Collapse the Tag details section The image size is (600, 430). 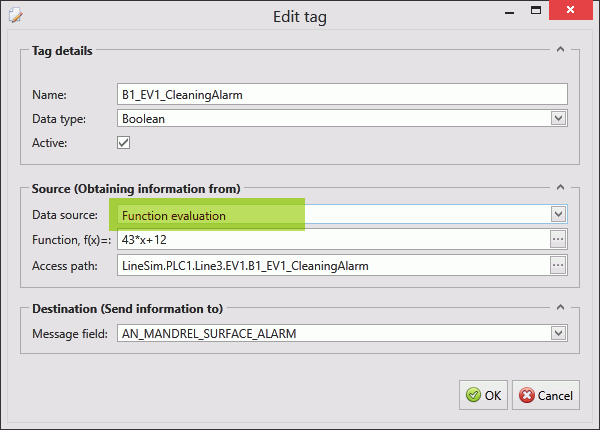point(561,49)
